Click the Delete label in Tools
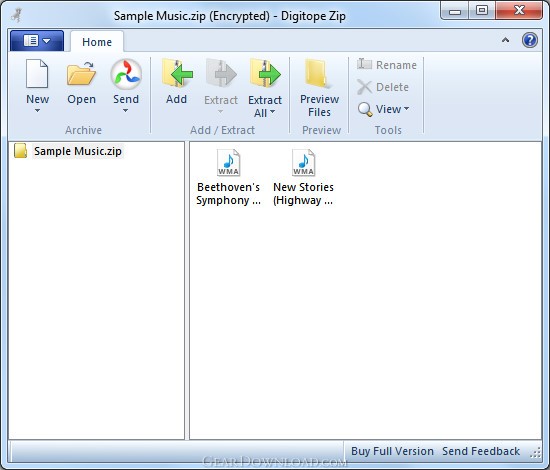 392,87
